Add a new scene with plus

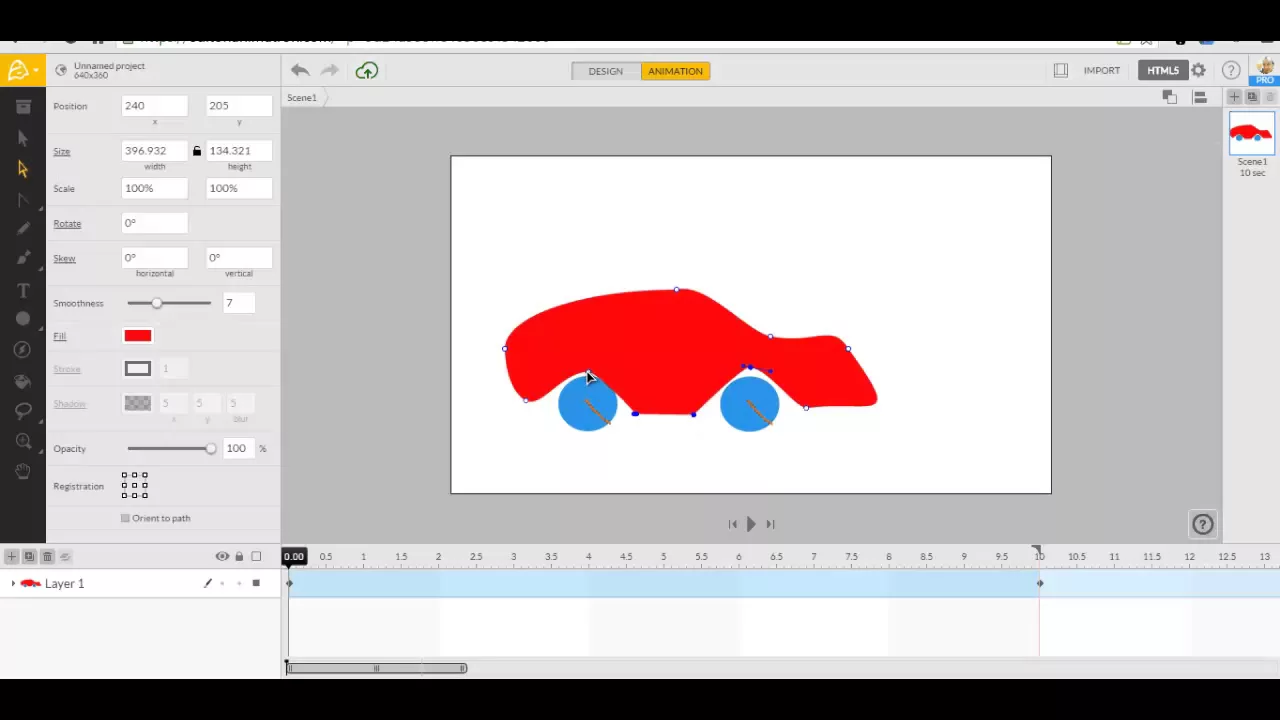pos(1234,97)
